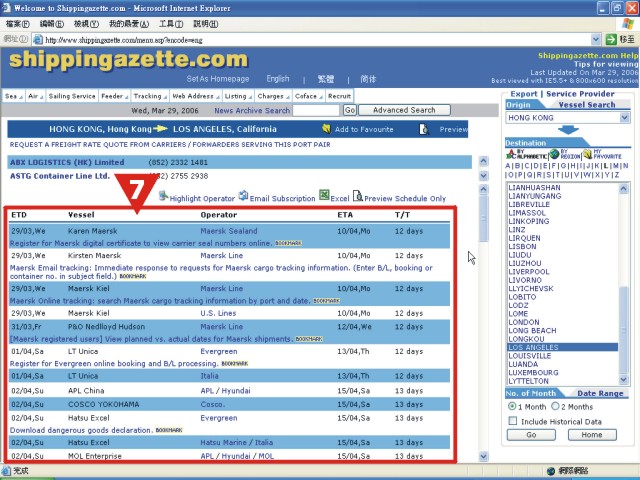Click the green Go arrow beside address bar

pyautogui.click(x=611, y=40)
